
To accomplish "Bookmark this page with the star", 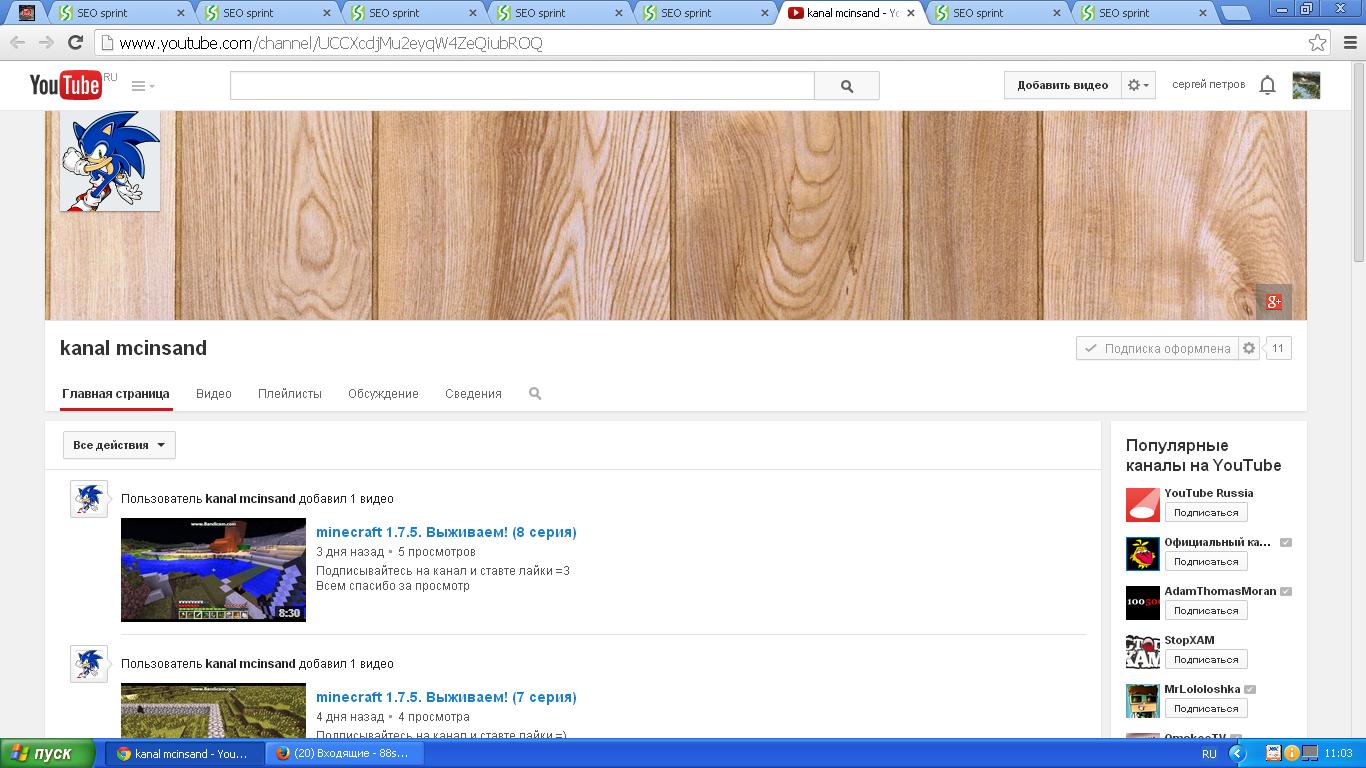I will click(1317, 43).
